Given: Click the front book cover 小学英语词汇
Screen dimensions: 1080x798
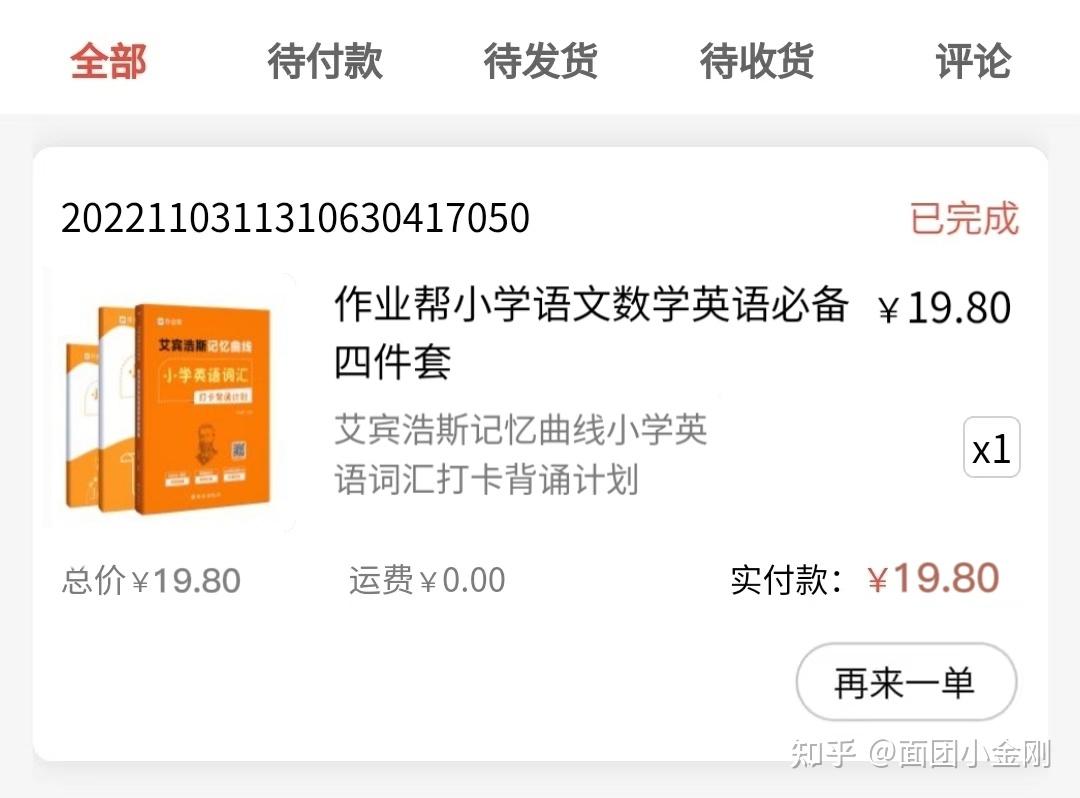Looking at the screenshot, I should [204, 409].
